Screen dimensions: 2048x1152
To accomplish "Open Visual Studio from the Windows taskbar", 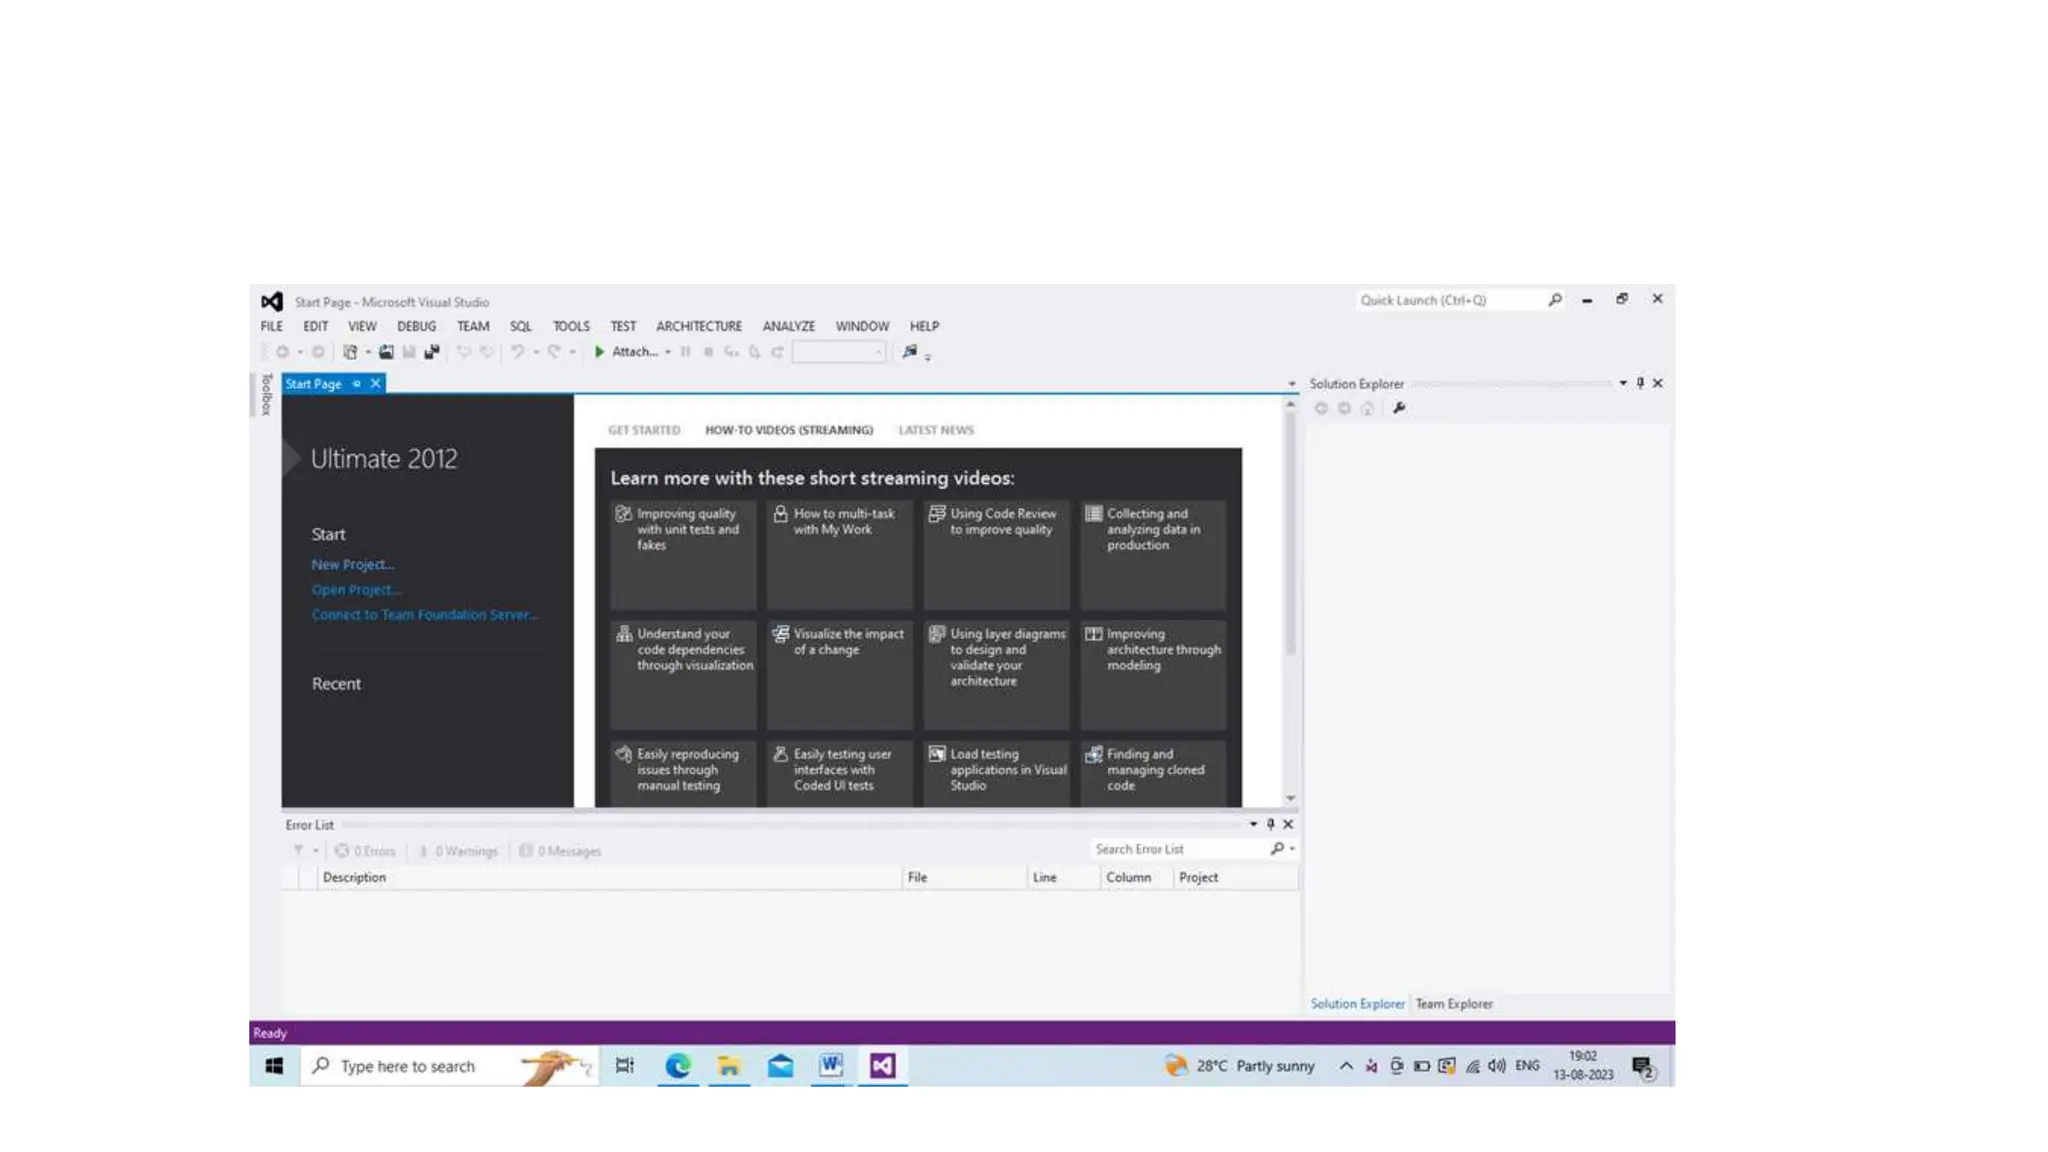I will [x=882, y=1066].
